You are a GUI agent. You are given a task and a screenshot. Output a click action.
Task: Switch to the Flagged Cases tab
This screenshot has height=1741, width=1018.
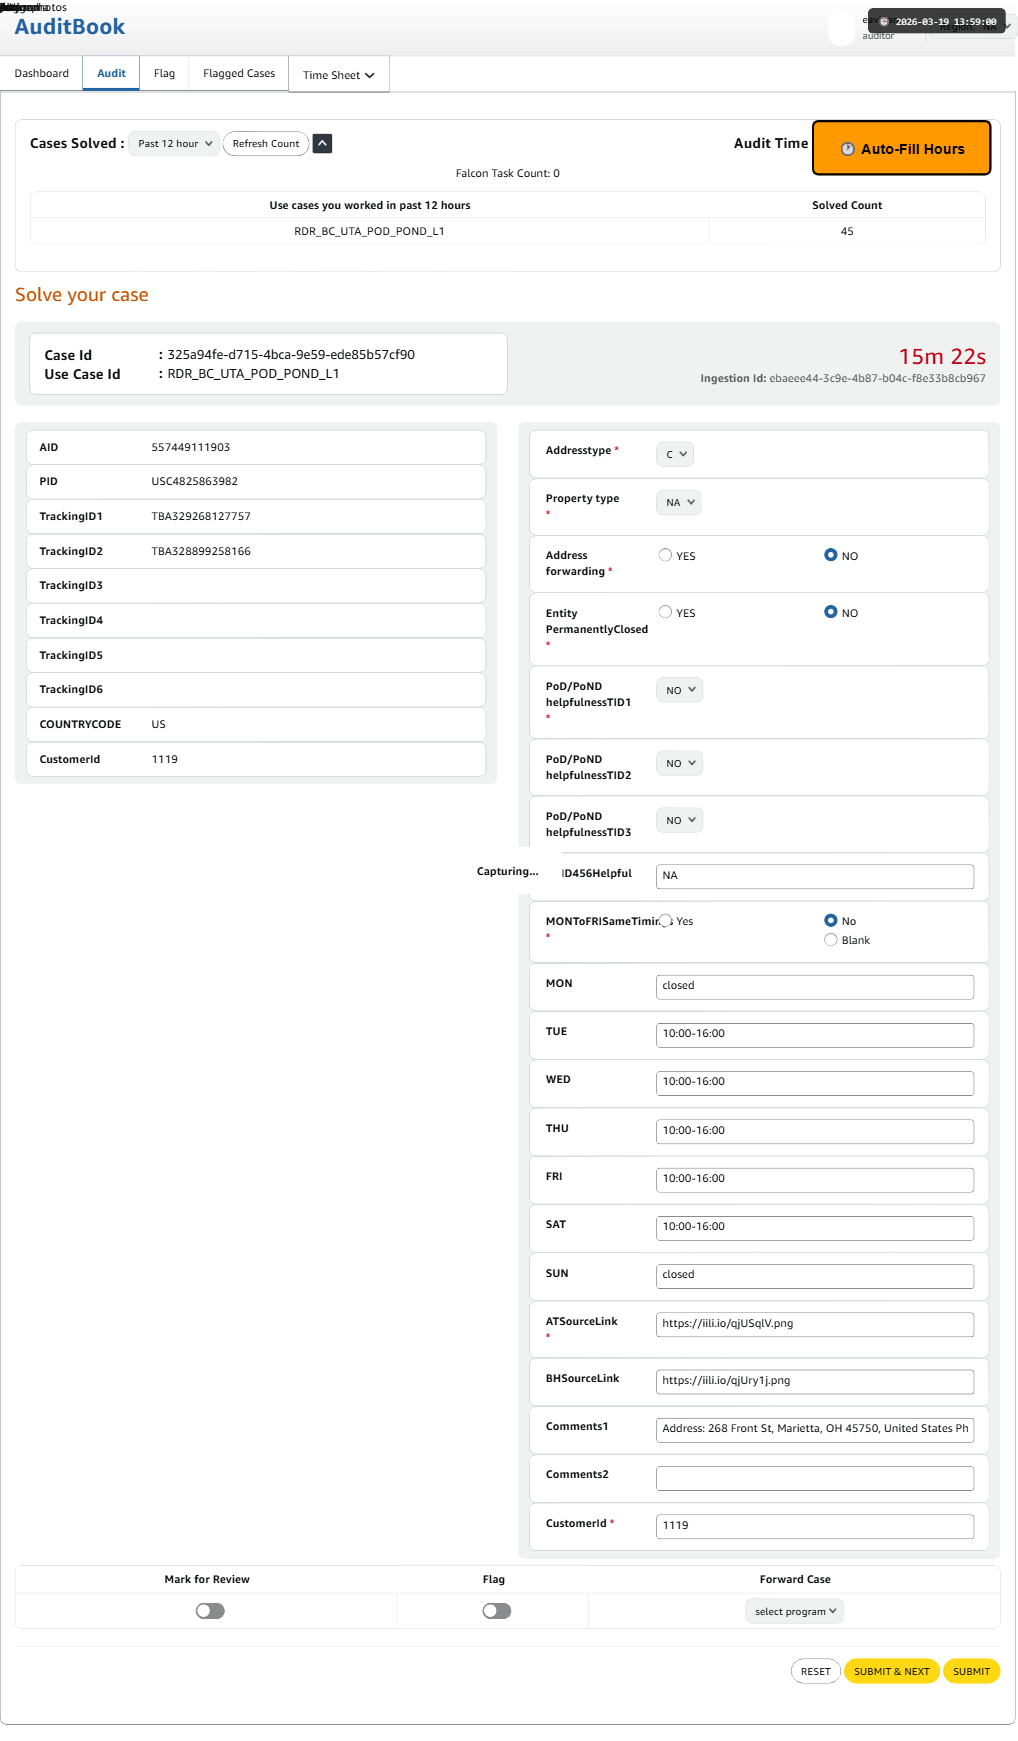click(239, 74)
